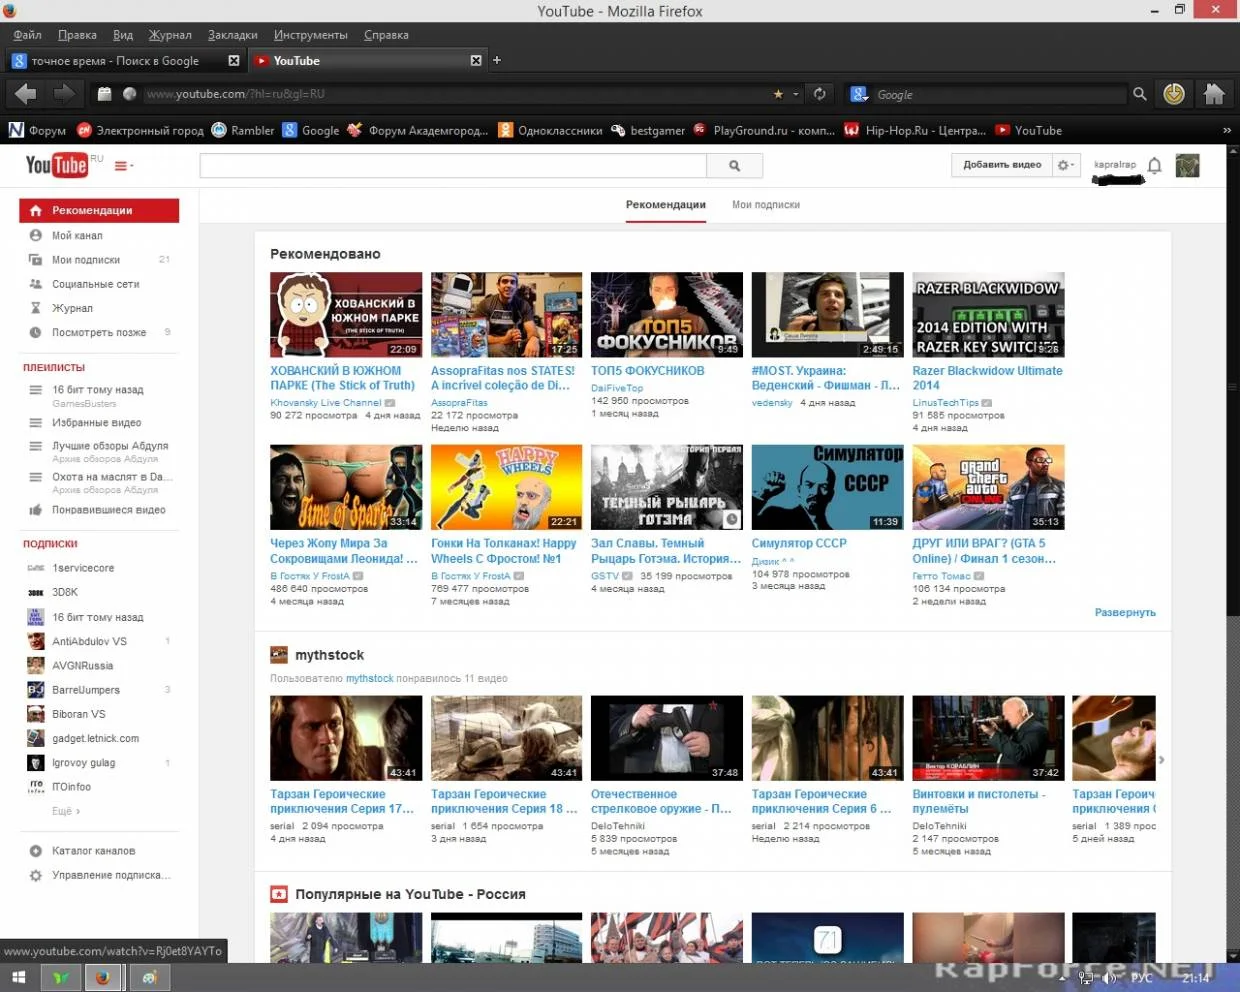
Task: Click the Firefox home icon
Action: click(1214, 94)
